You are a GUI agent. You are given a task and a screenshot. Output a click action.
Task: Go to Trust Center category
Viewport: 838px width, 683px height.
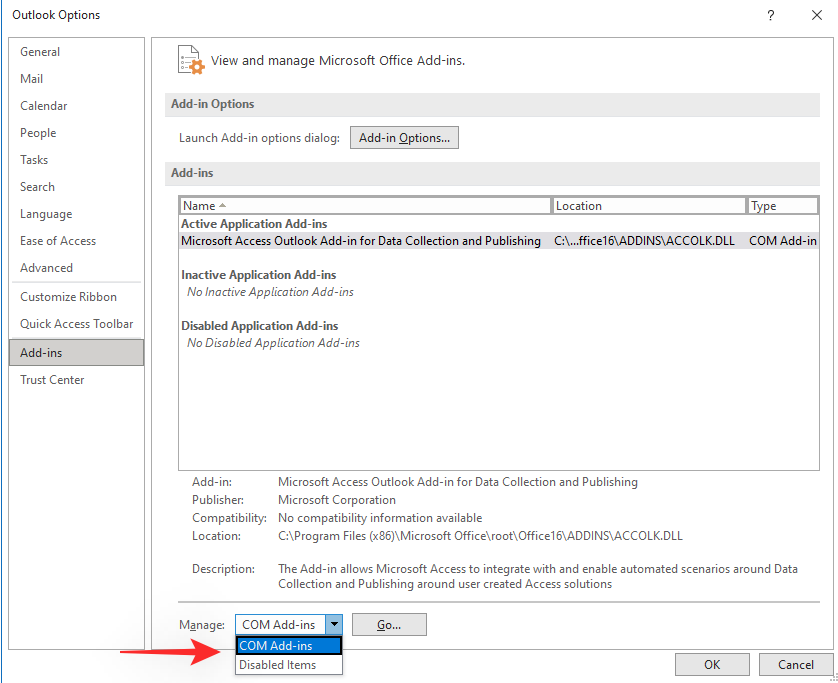pyautogui.click(x=52, y=380)
